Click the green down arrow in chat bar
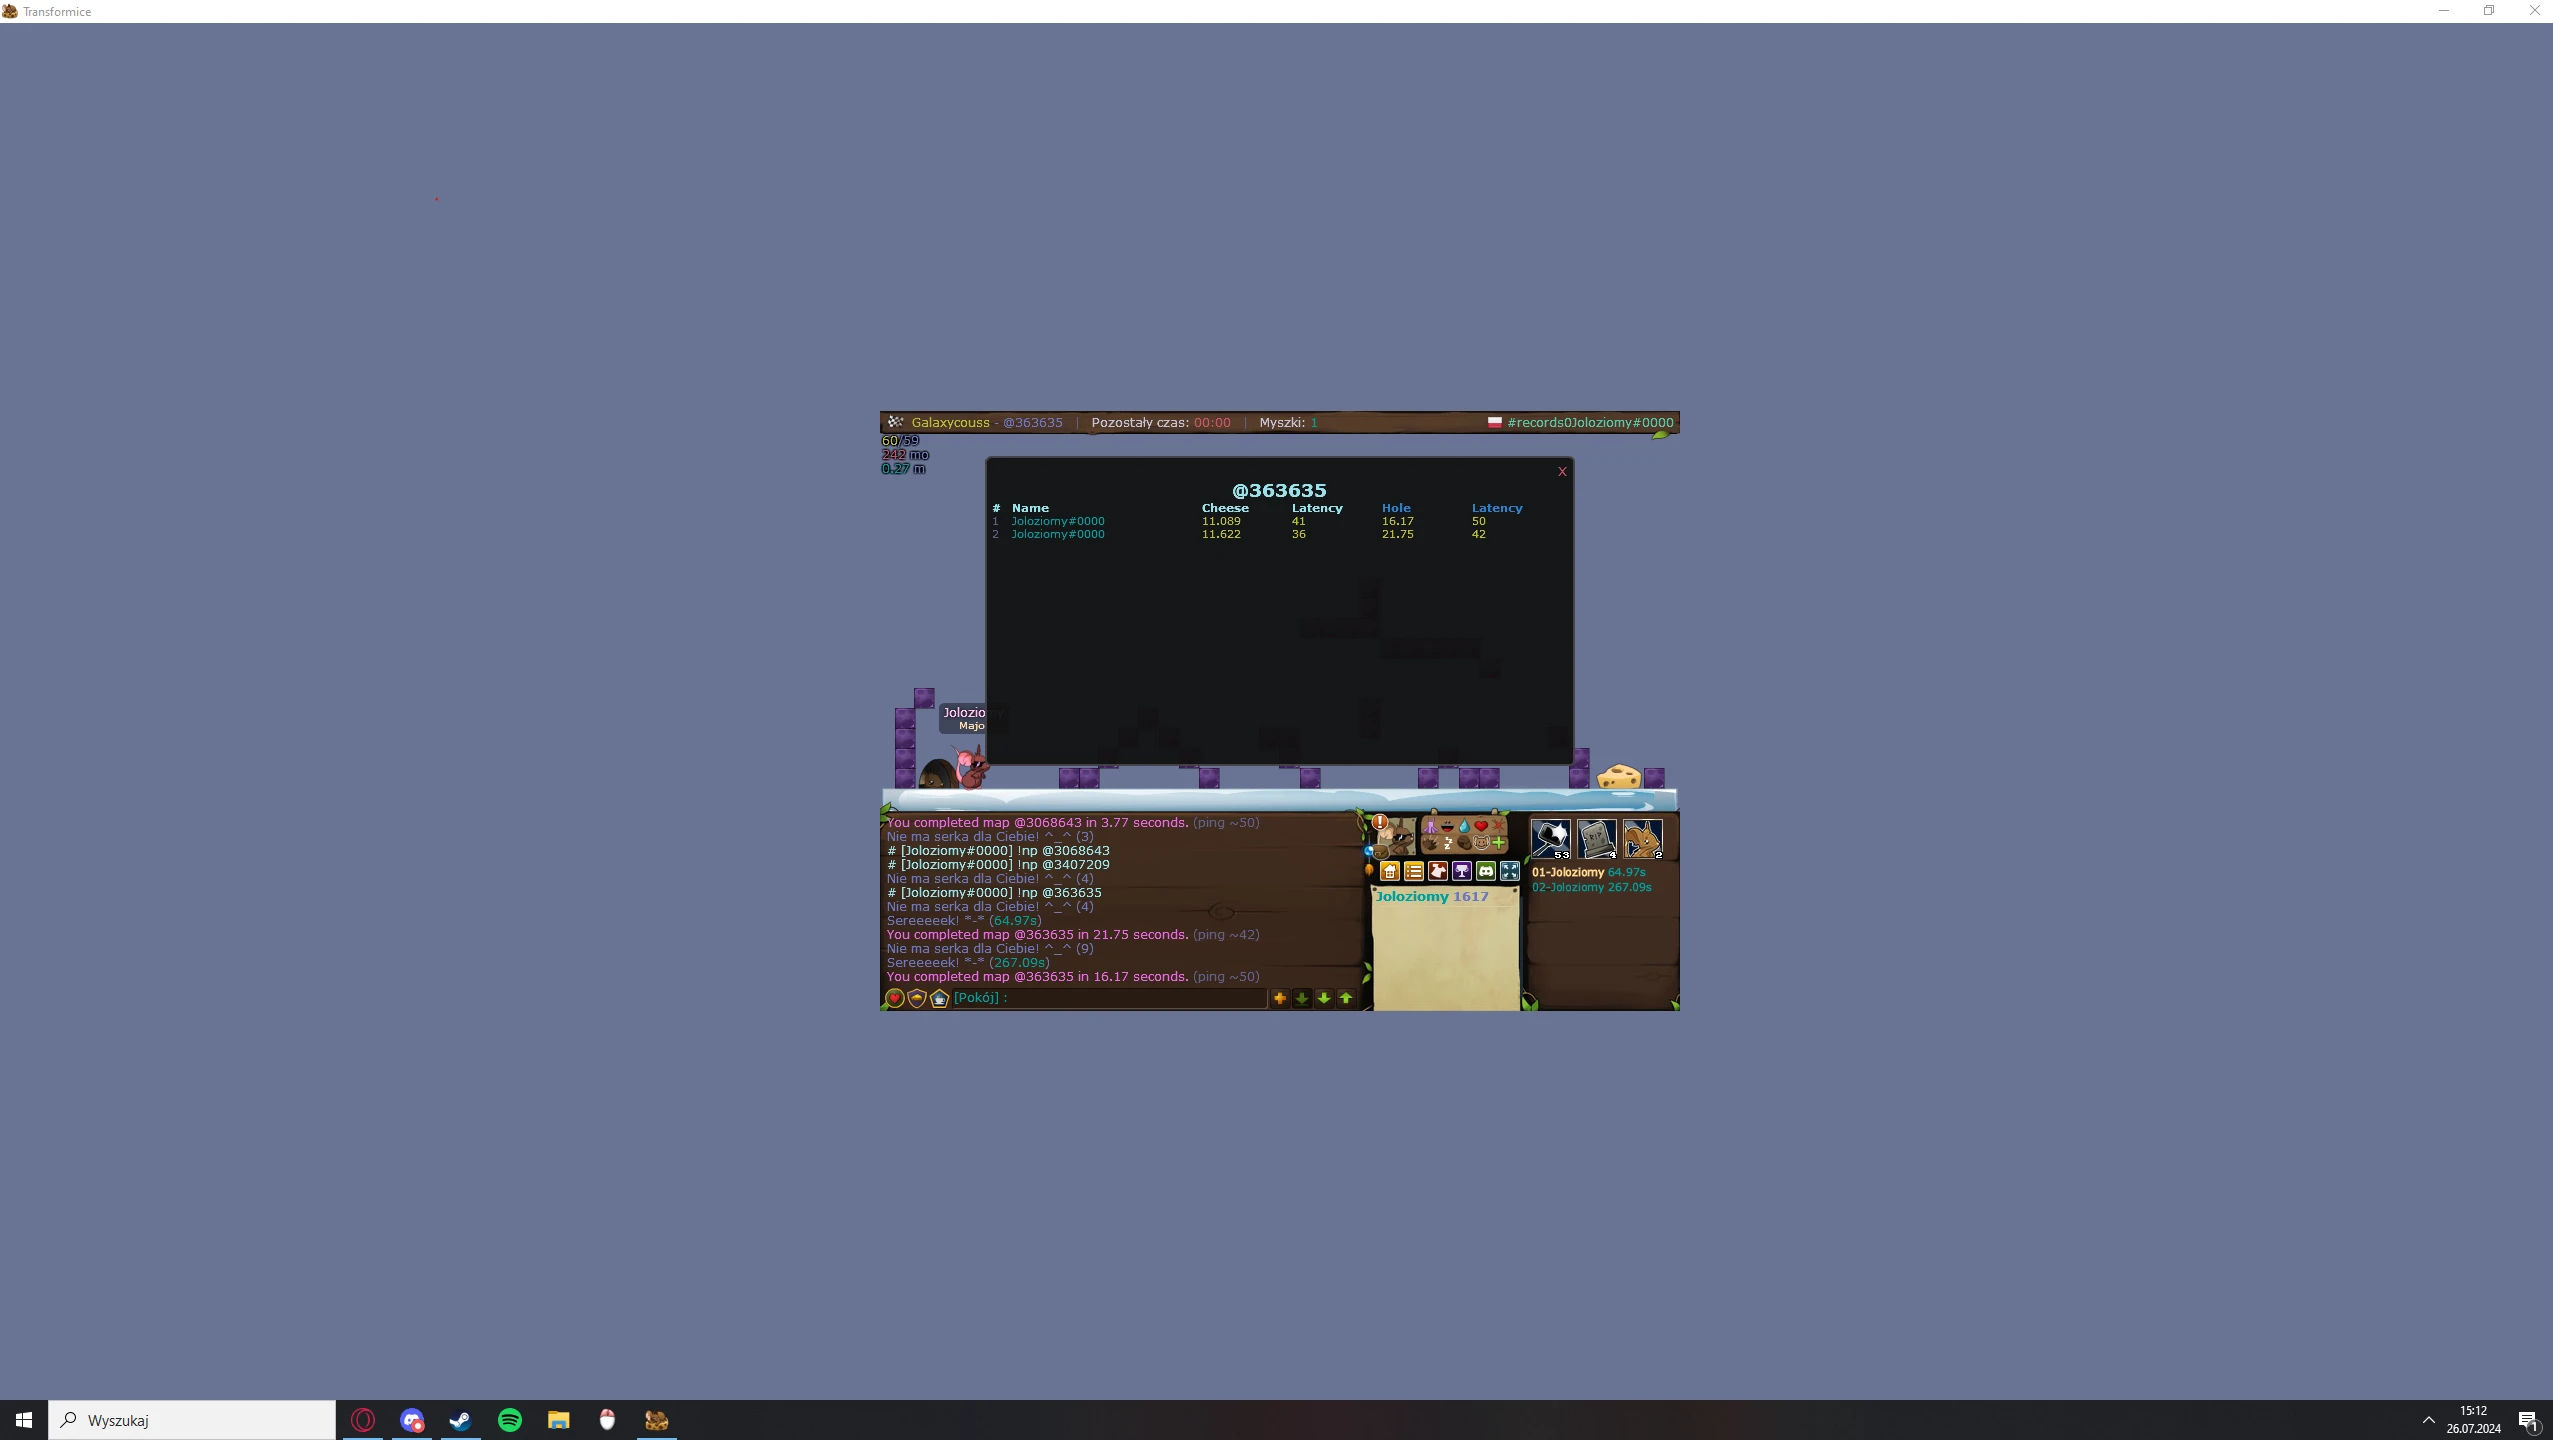 [1323, 998]
